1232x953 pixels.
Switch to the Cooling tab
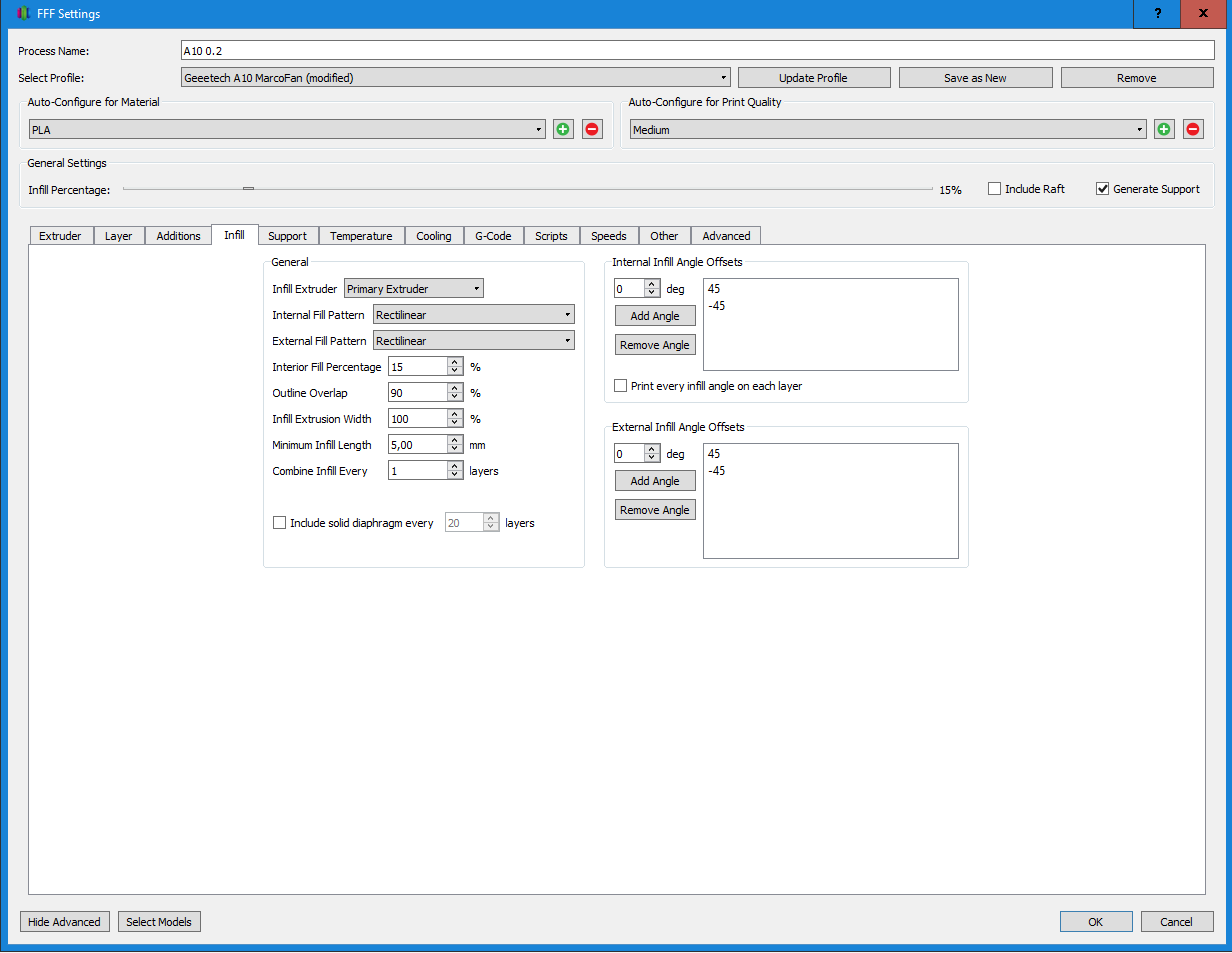[x=434, y=236]
